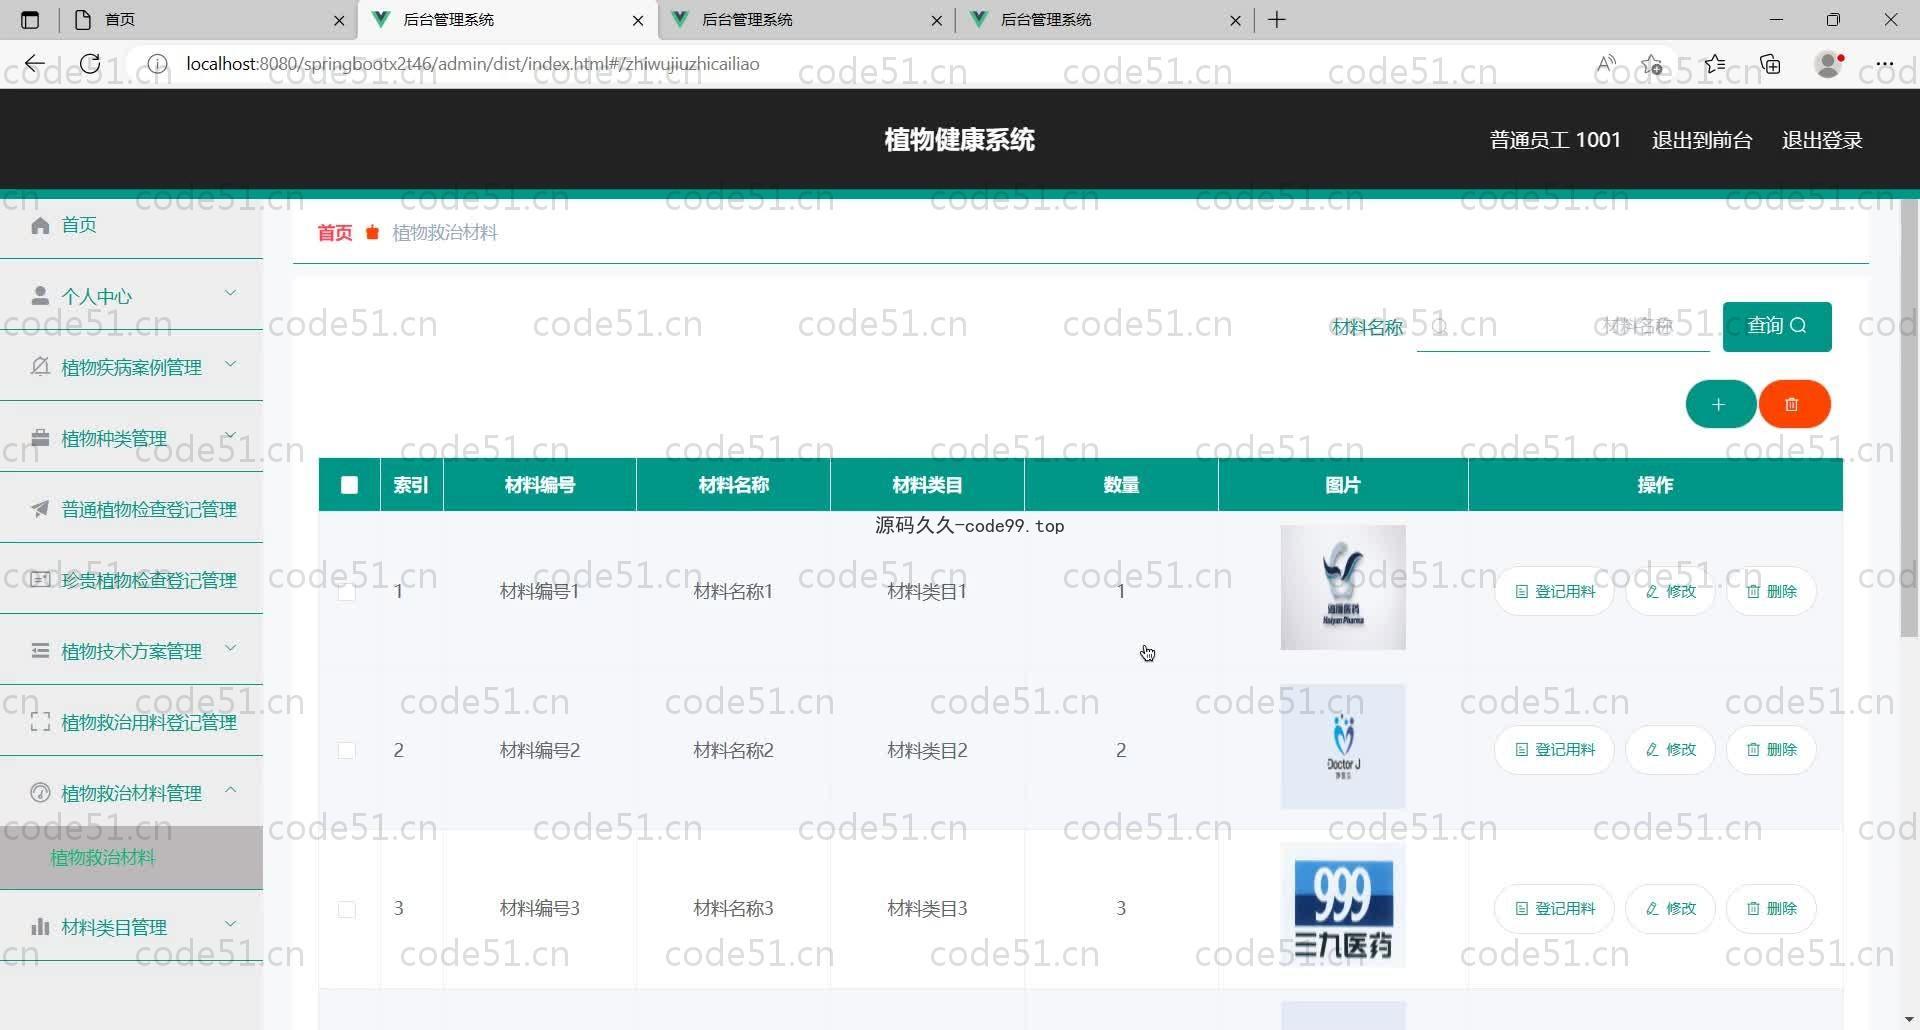The width and height of the screenshot is (1920, 1030).
Task: Click 修改 for 材料名称3 row
Action: pos(1671,909)
